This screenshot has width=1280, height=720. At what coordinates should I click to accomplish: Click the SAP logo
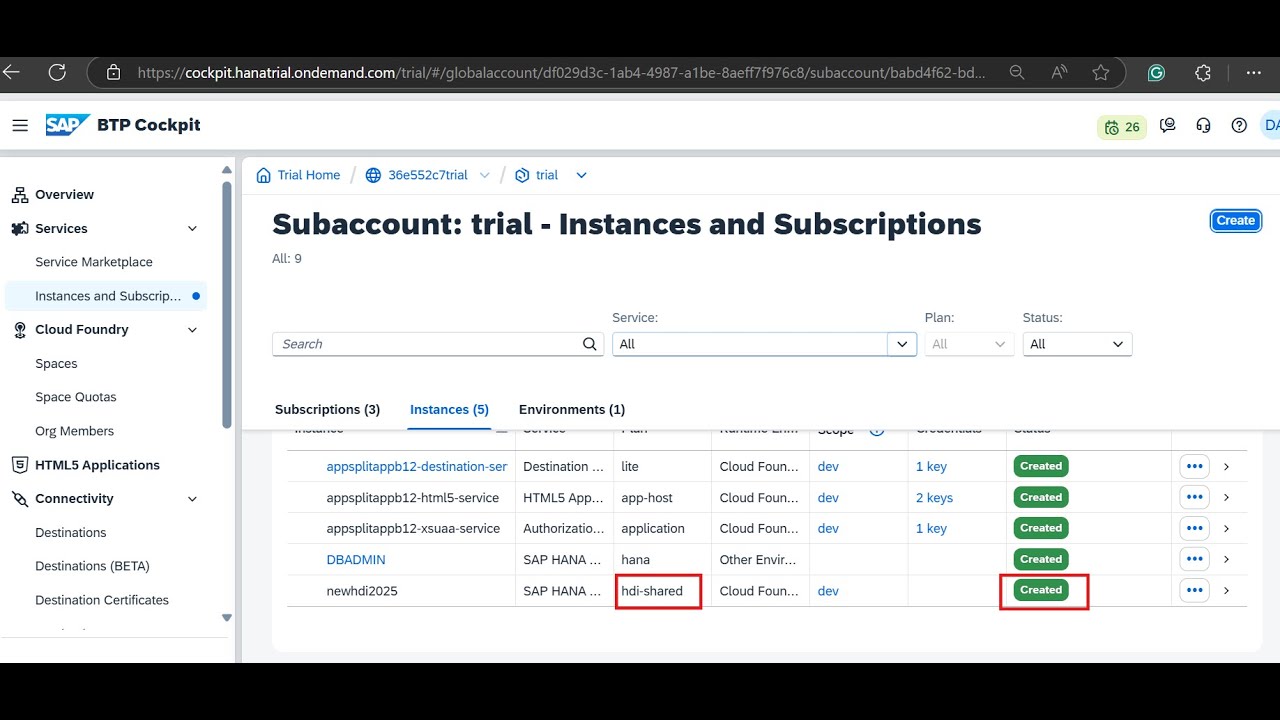point(68,125)
